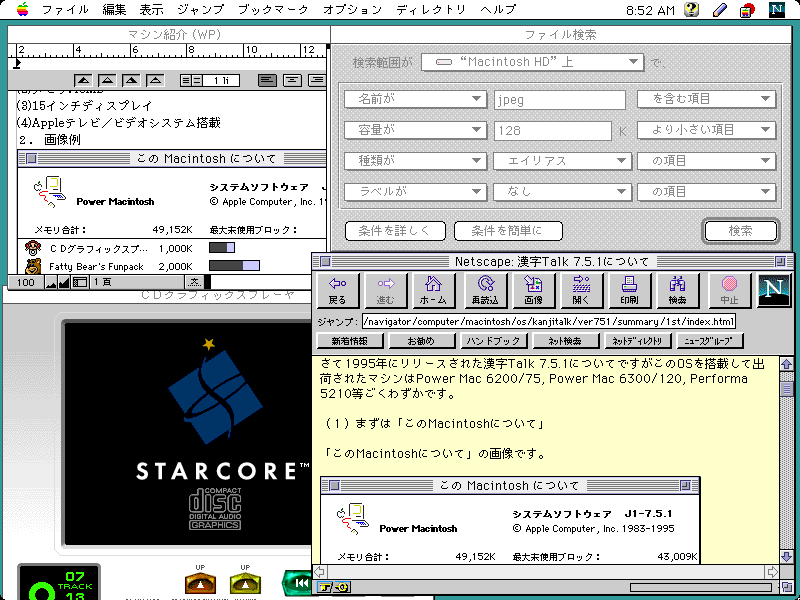Go to Home (ホーム) in Netscape
Viewport: 800px width, 600px height.
coord(433,290)
